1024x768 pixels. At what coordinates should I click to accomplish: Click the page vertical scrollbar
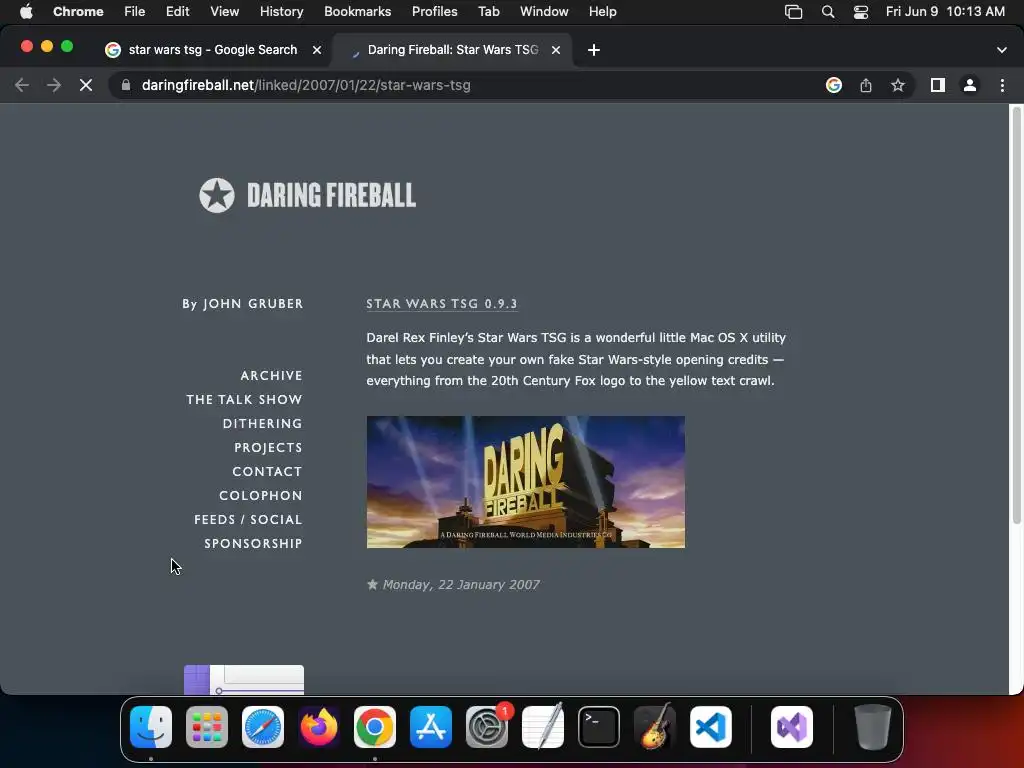[x=1016, y=313]
